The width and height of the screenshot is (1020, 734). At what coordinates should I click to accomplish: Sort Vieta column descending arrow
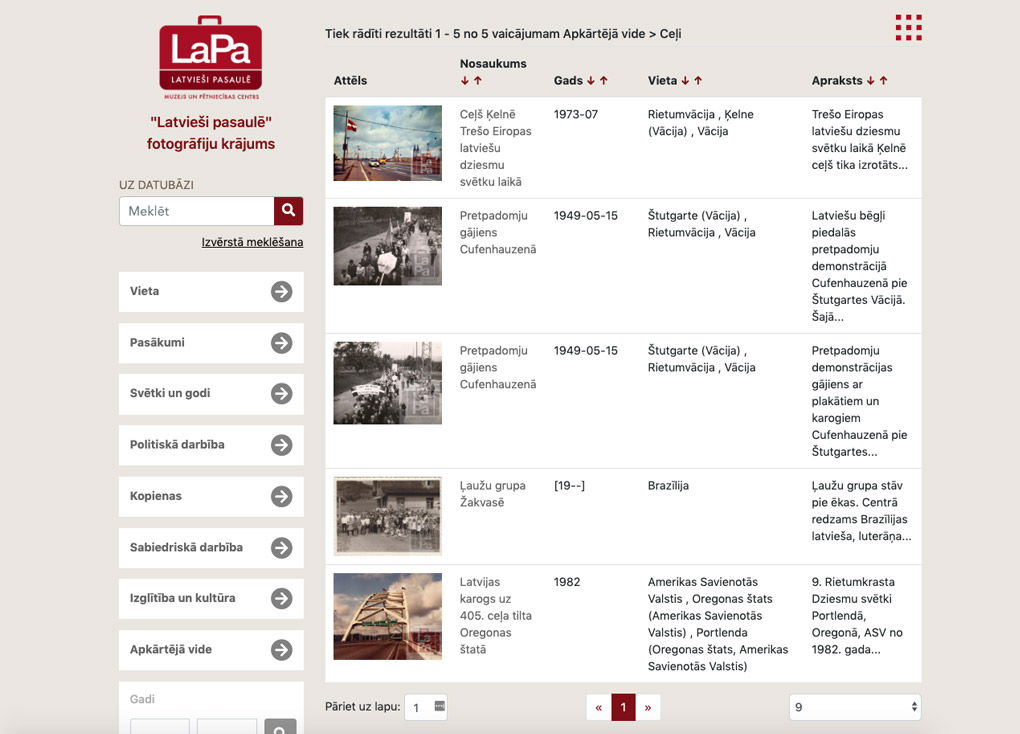point(685,81)
